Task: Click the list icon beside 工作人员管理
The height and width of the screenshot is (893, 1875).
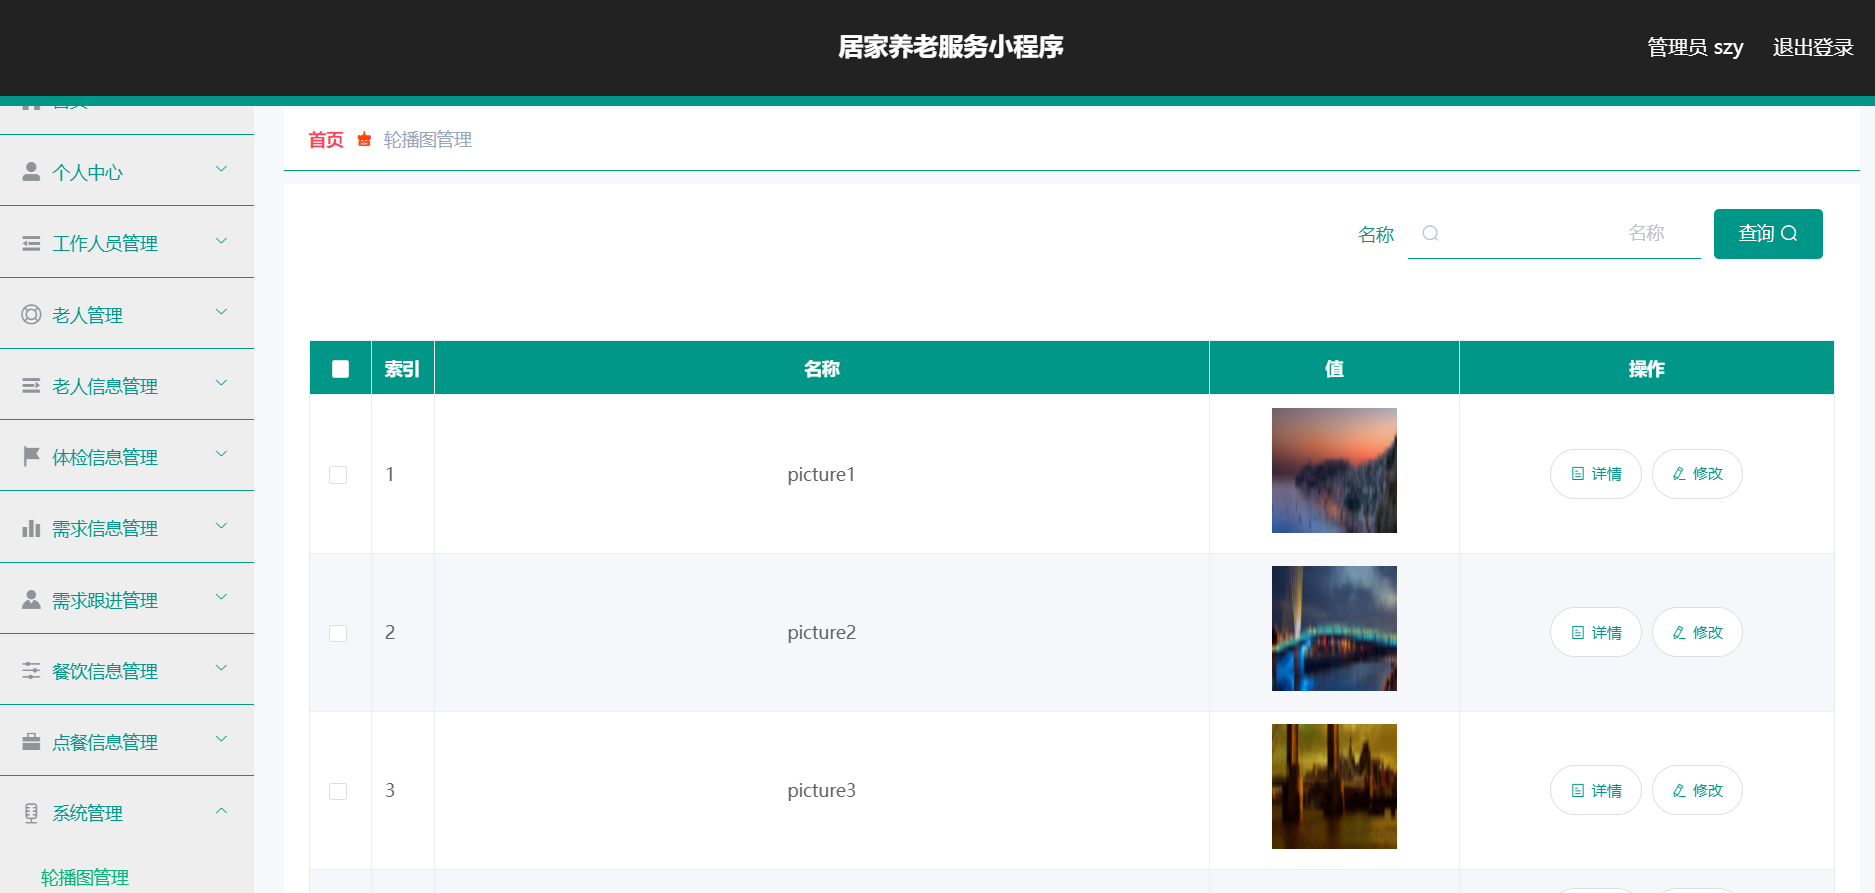Action: pyautogui.click(x=31, y=244)
